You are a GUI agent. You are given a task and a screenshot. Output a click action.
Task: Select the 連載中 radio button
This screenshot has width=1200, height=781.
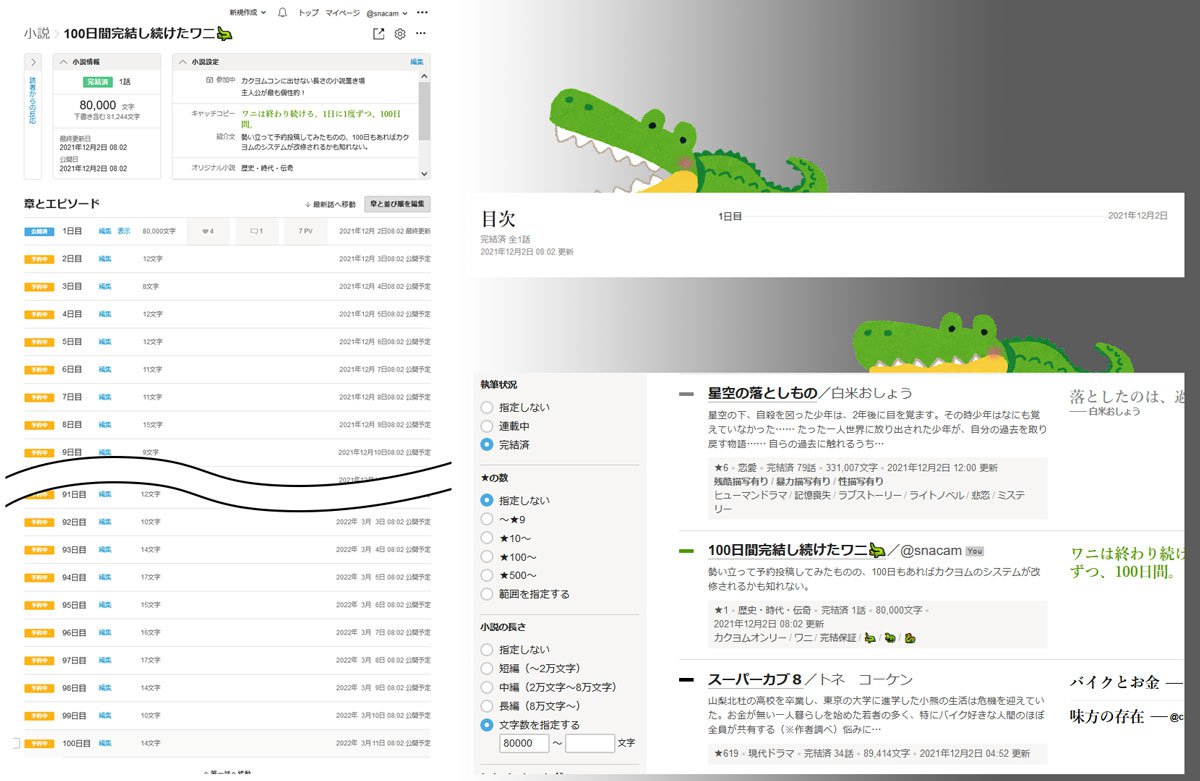pyautogui.click(x=487, y=426)
